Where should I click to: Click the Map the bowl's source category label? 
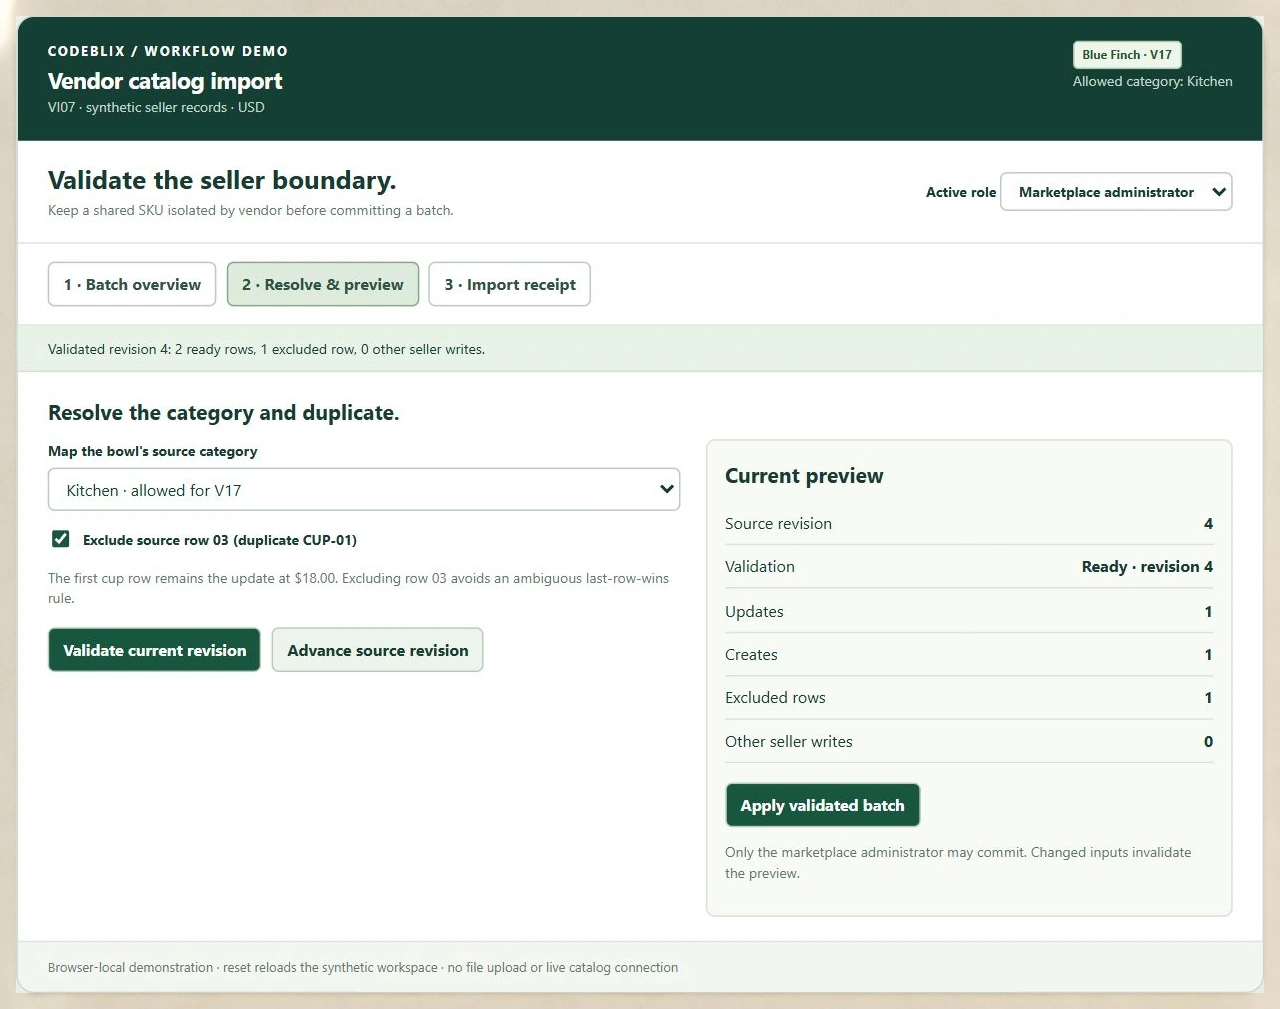tap(153, 452)
